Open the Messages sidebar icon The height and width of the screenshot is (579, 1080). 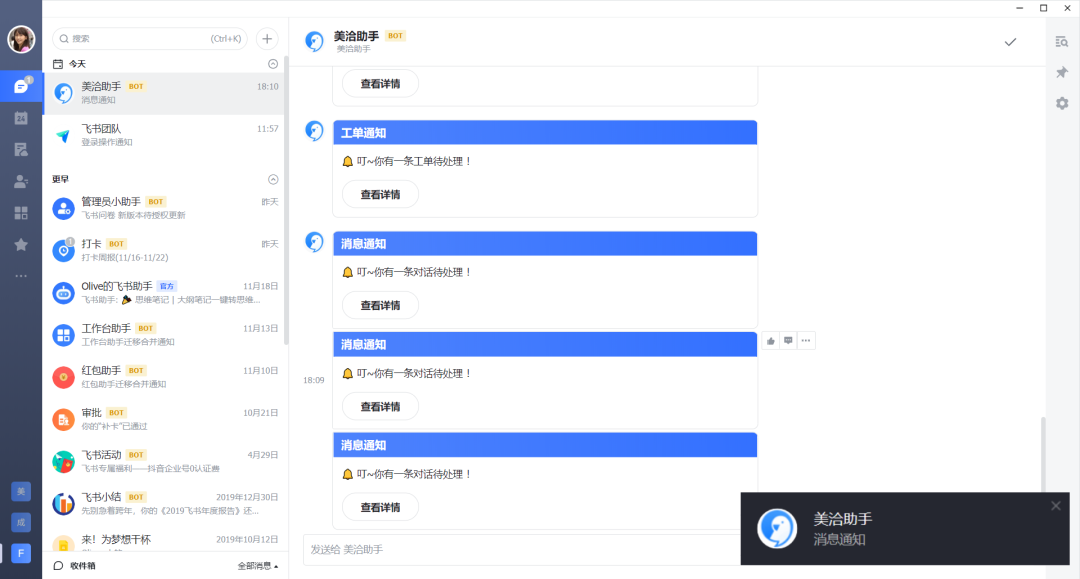[x=21, y=87]
